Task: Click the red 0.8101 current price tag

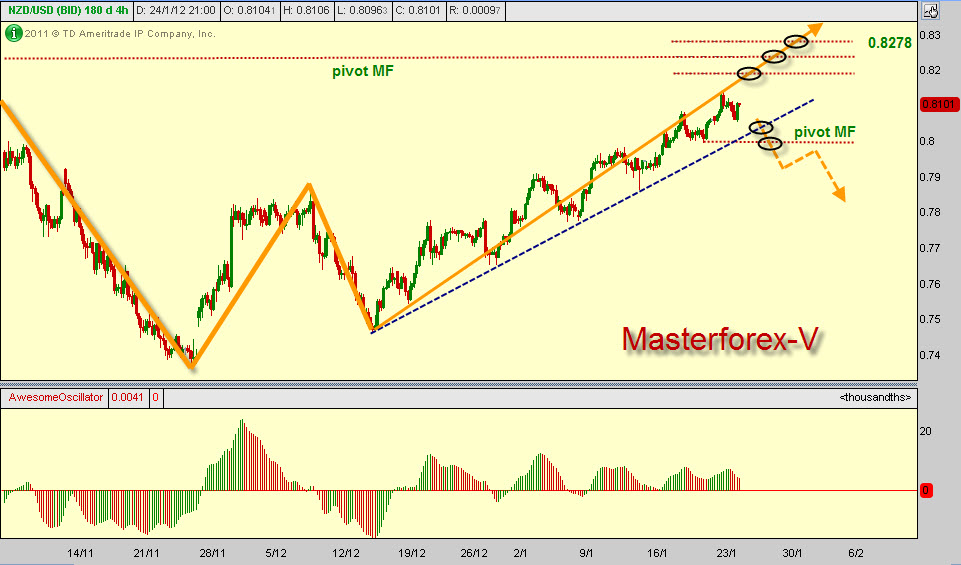Action: point(938,104)
